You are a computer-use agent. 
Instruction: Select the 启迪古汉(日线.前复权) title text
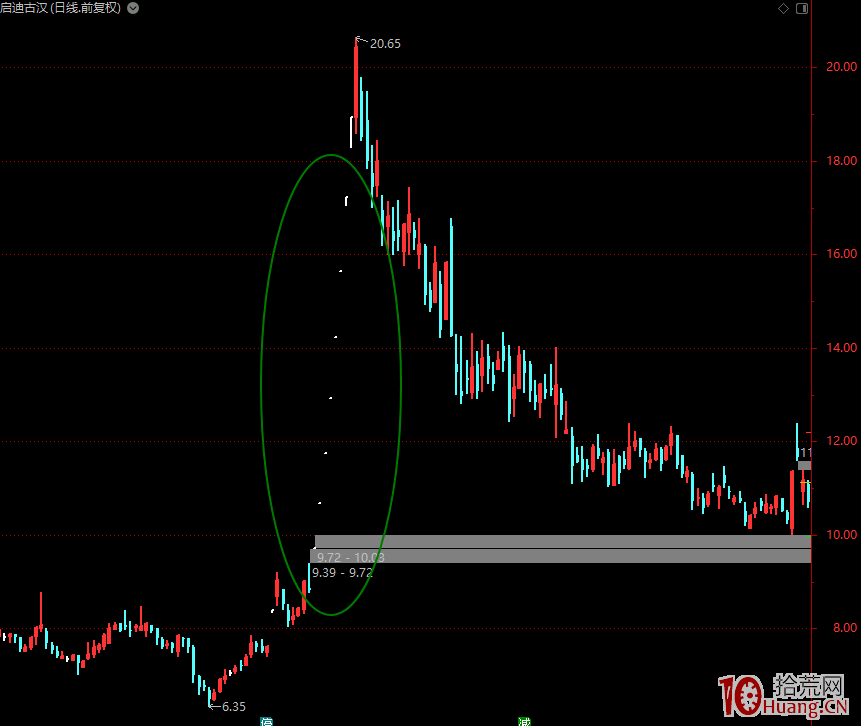point(60,8)
